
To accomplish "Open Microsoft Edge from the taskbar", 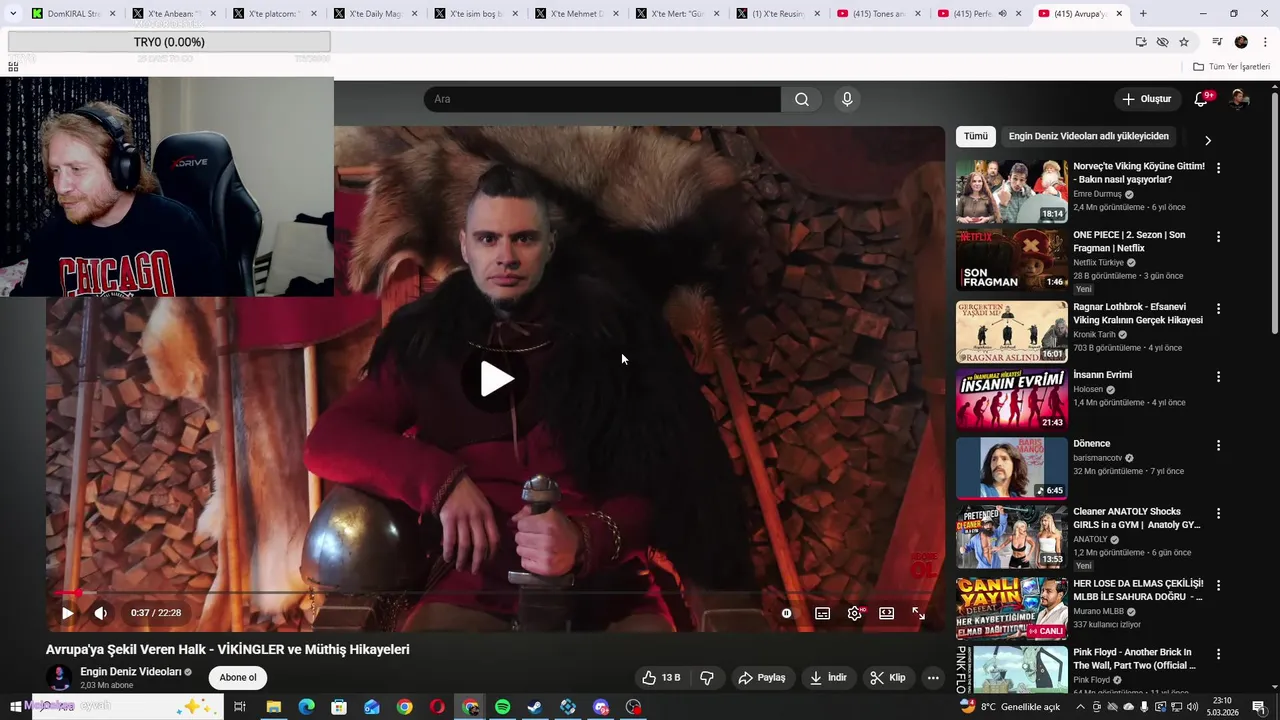I will [x=307, y=707].
